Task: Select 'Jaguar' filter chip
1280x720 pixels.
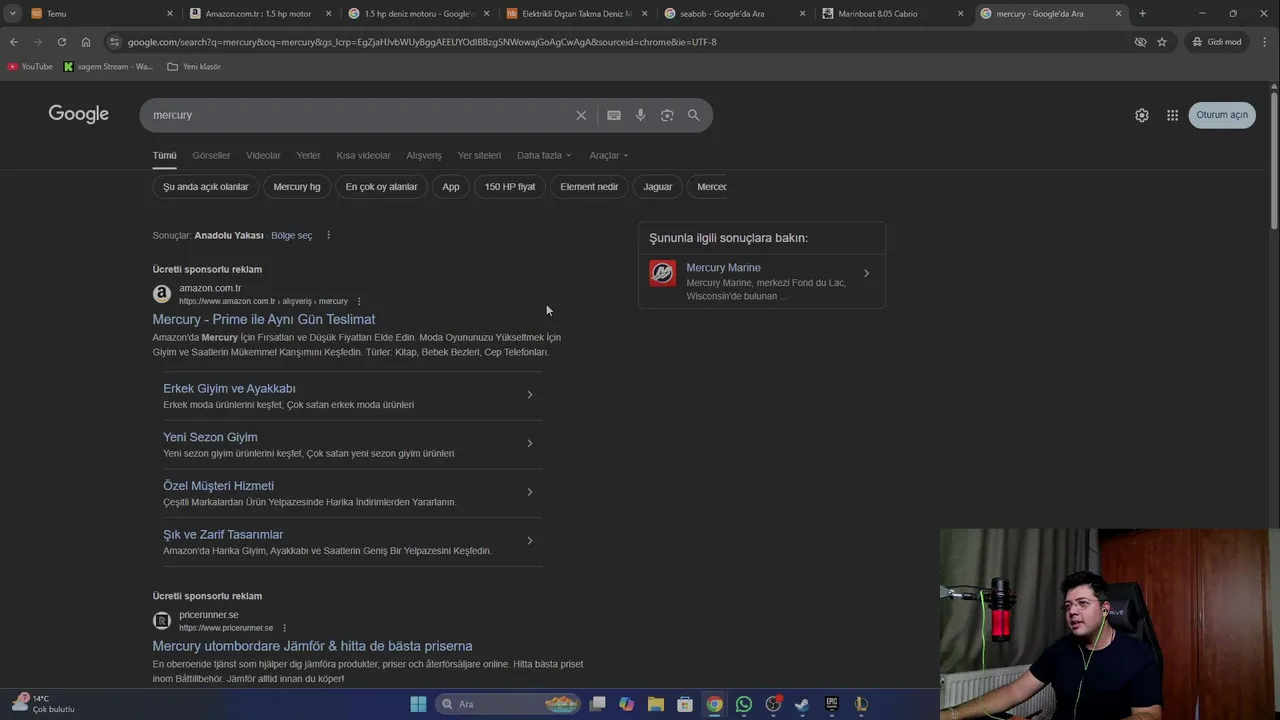Action: pos(657,187)
